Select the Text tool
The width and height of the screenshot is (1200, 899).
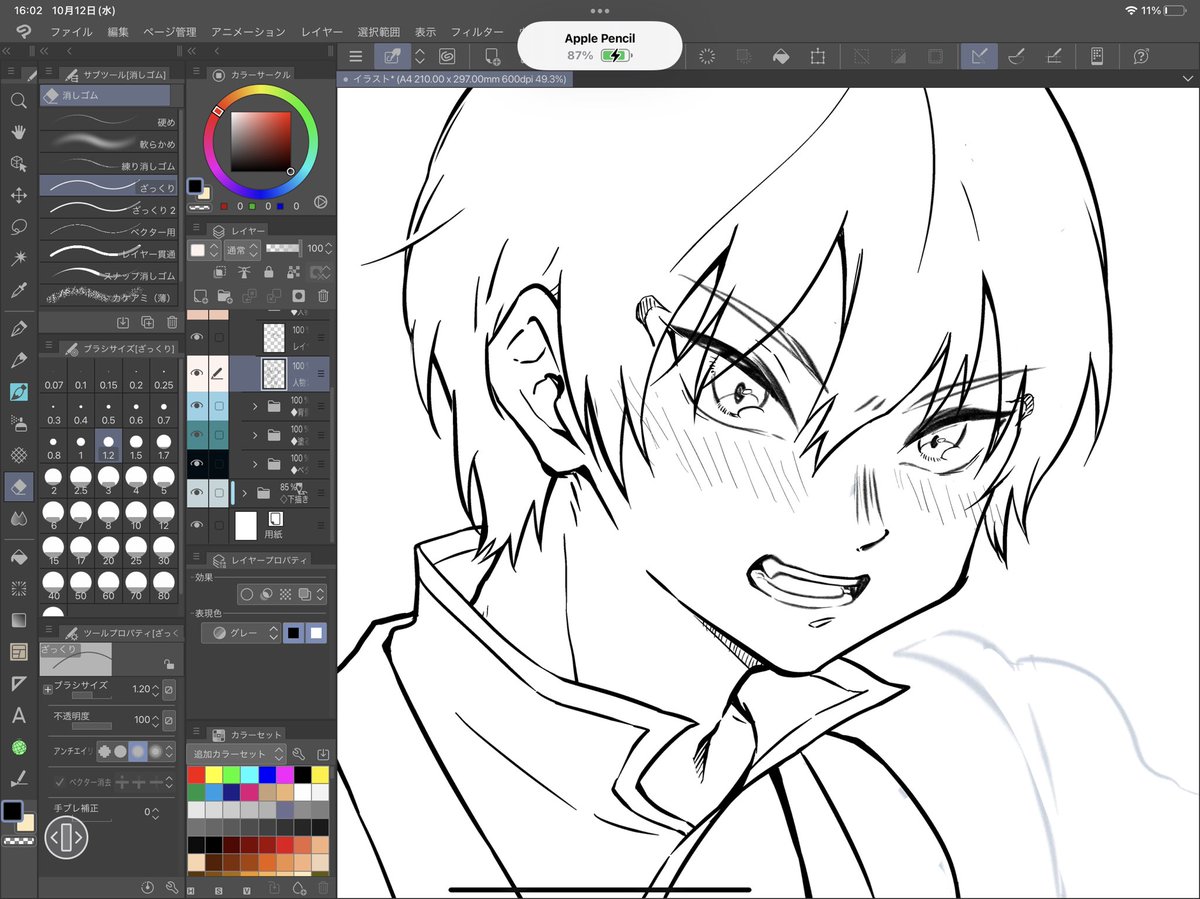click(18, 715)
